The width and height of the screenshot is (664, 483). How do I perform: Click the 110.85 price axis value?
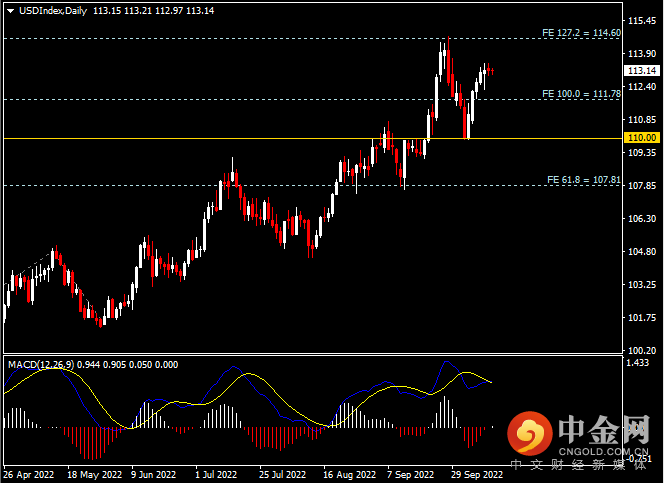point(642,120)
